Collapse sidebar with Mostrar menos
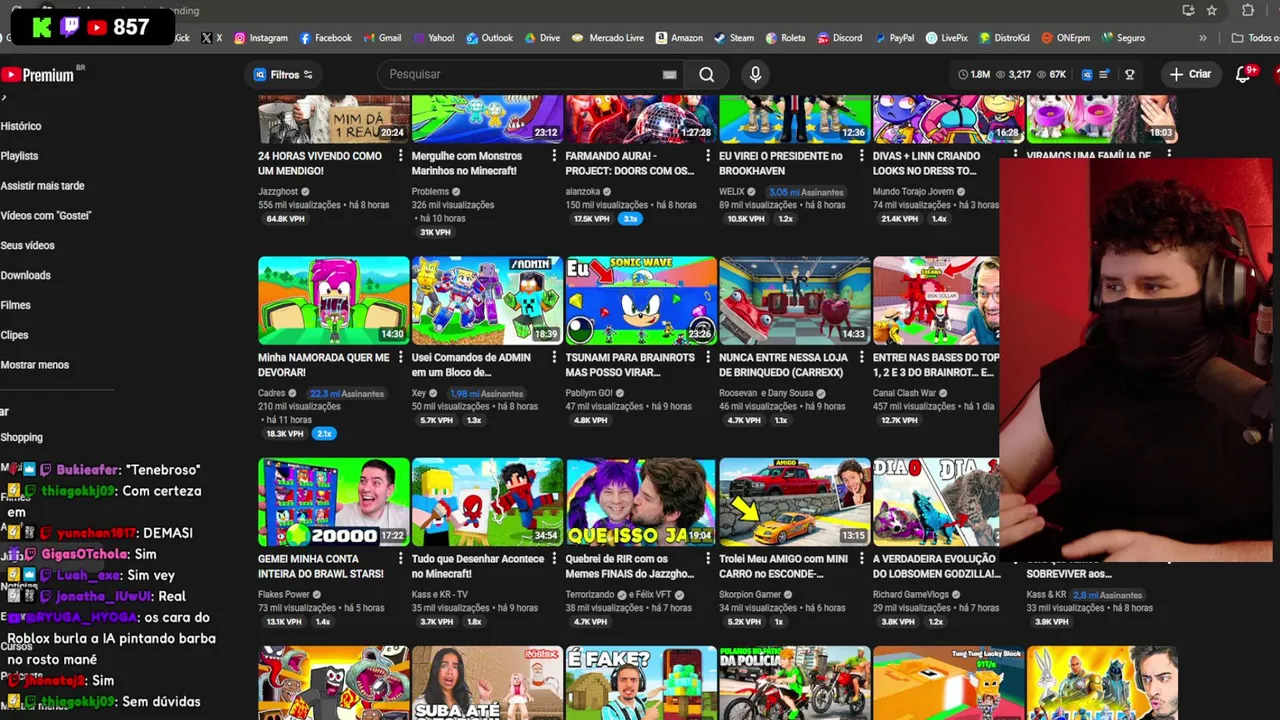 (35, 365)
